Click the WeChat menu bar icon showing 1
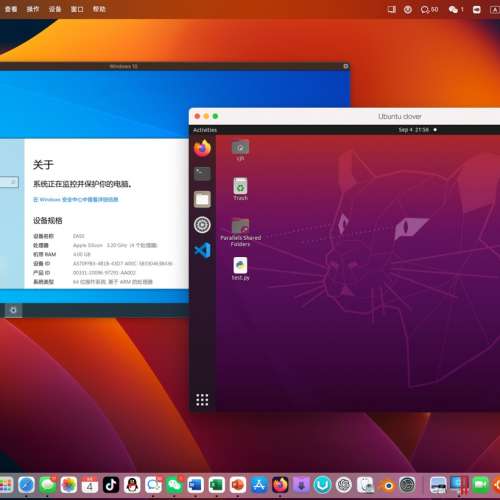The width and height of the screenshot is (500, 500). tap(456, 10)
